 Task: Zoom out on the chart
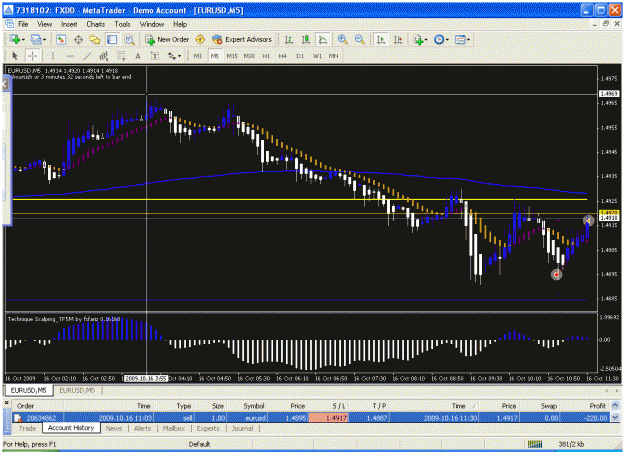coord(360,39)
